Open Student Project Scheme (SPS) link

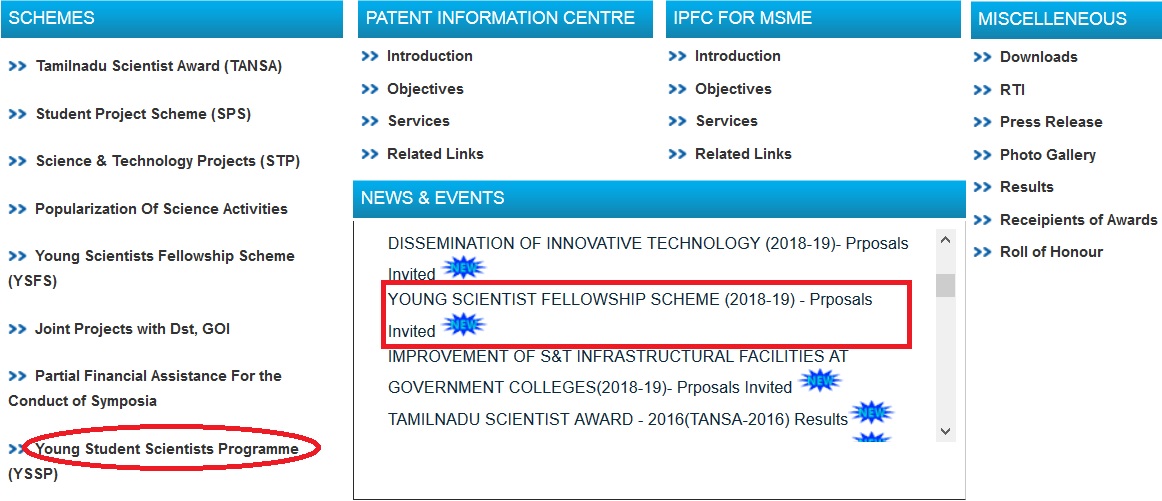pyautogui.click(x=143, y=114)
